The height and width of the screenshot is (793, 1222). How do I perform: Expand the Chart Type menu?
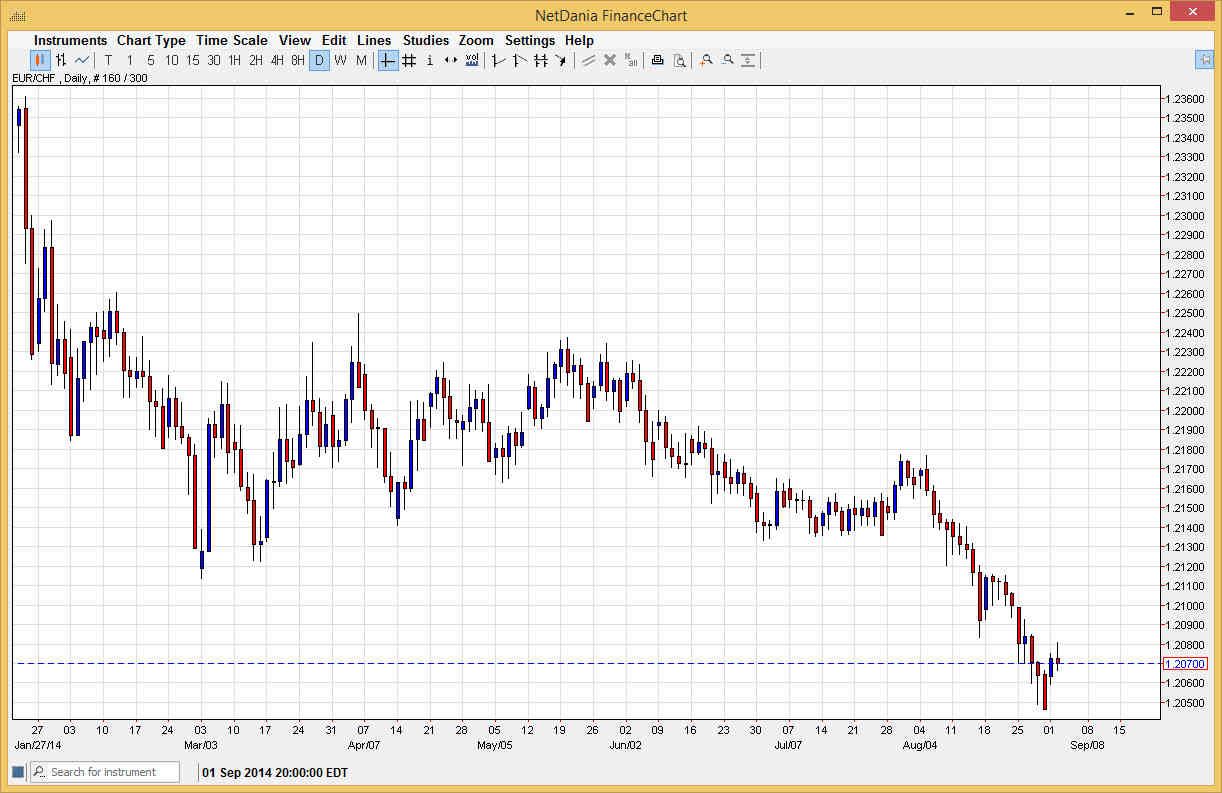tap(151, 41)
